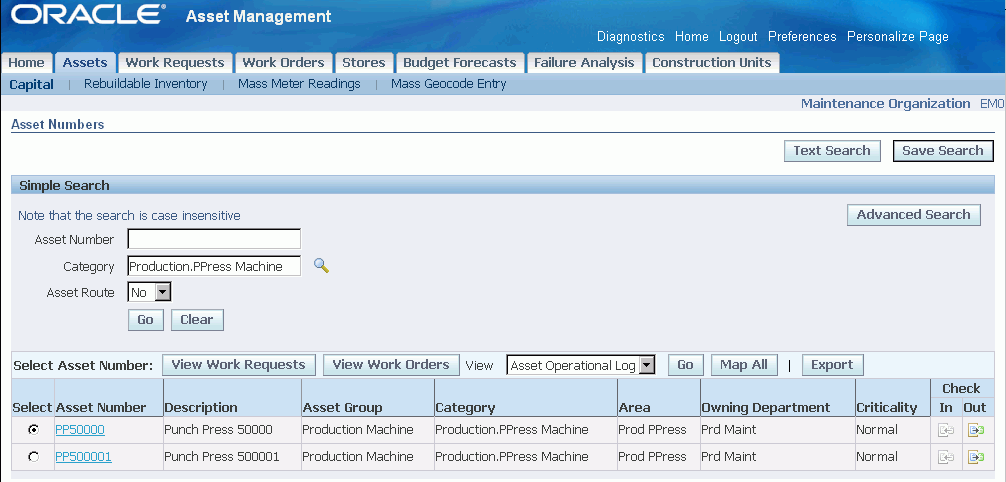
Task: Open the PP500001 asset link
Action: click(x=83, y=457)
